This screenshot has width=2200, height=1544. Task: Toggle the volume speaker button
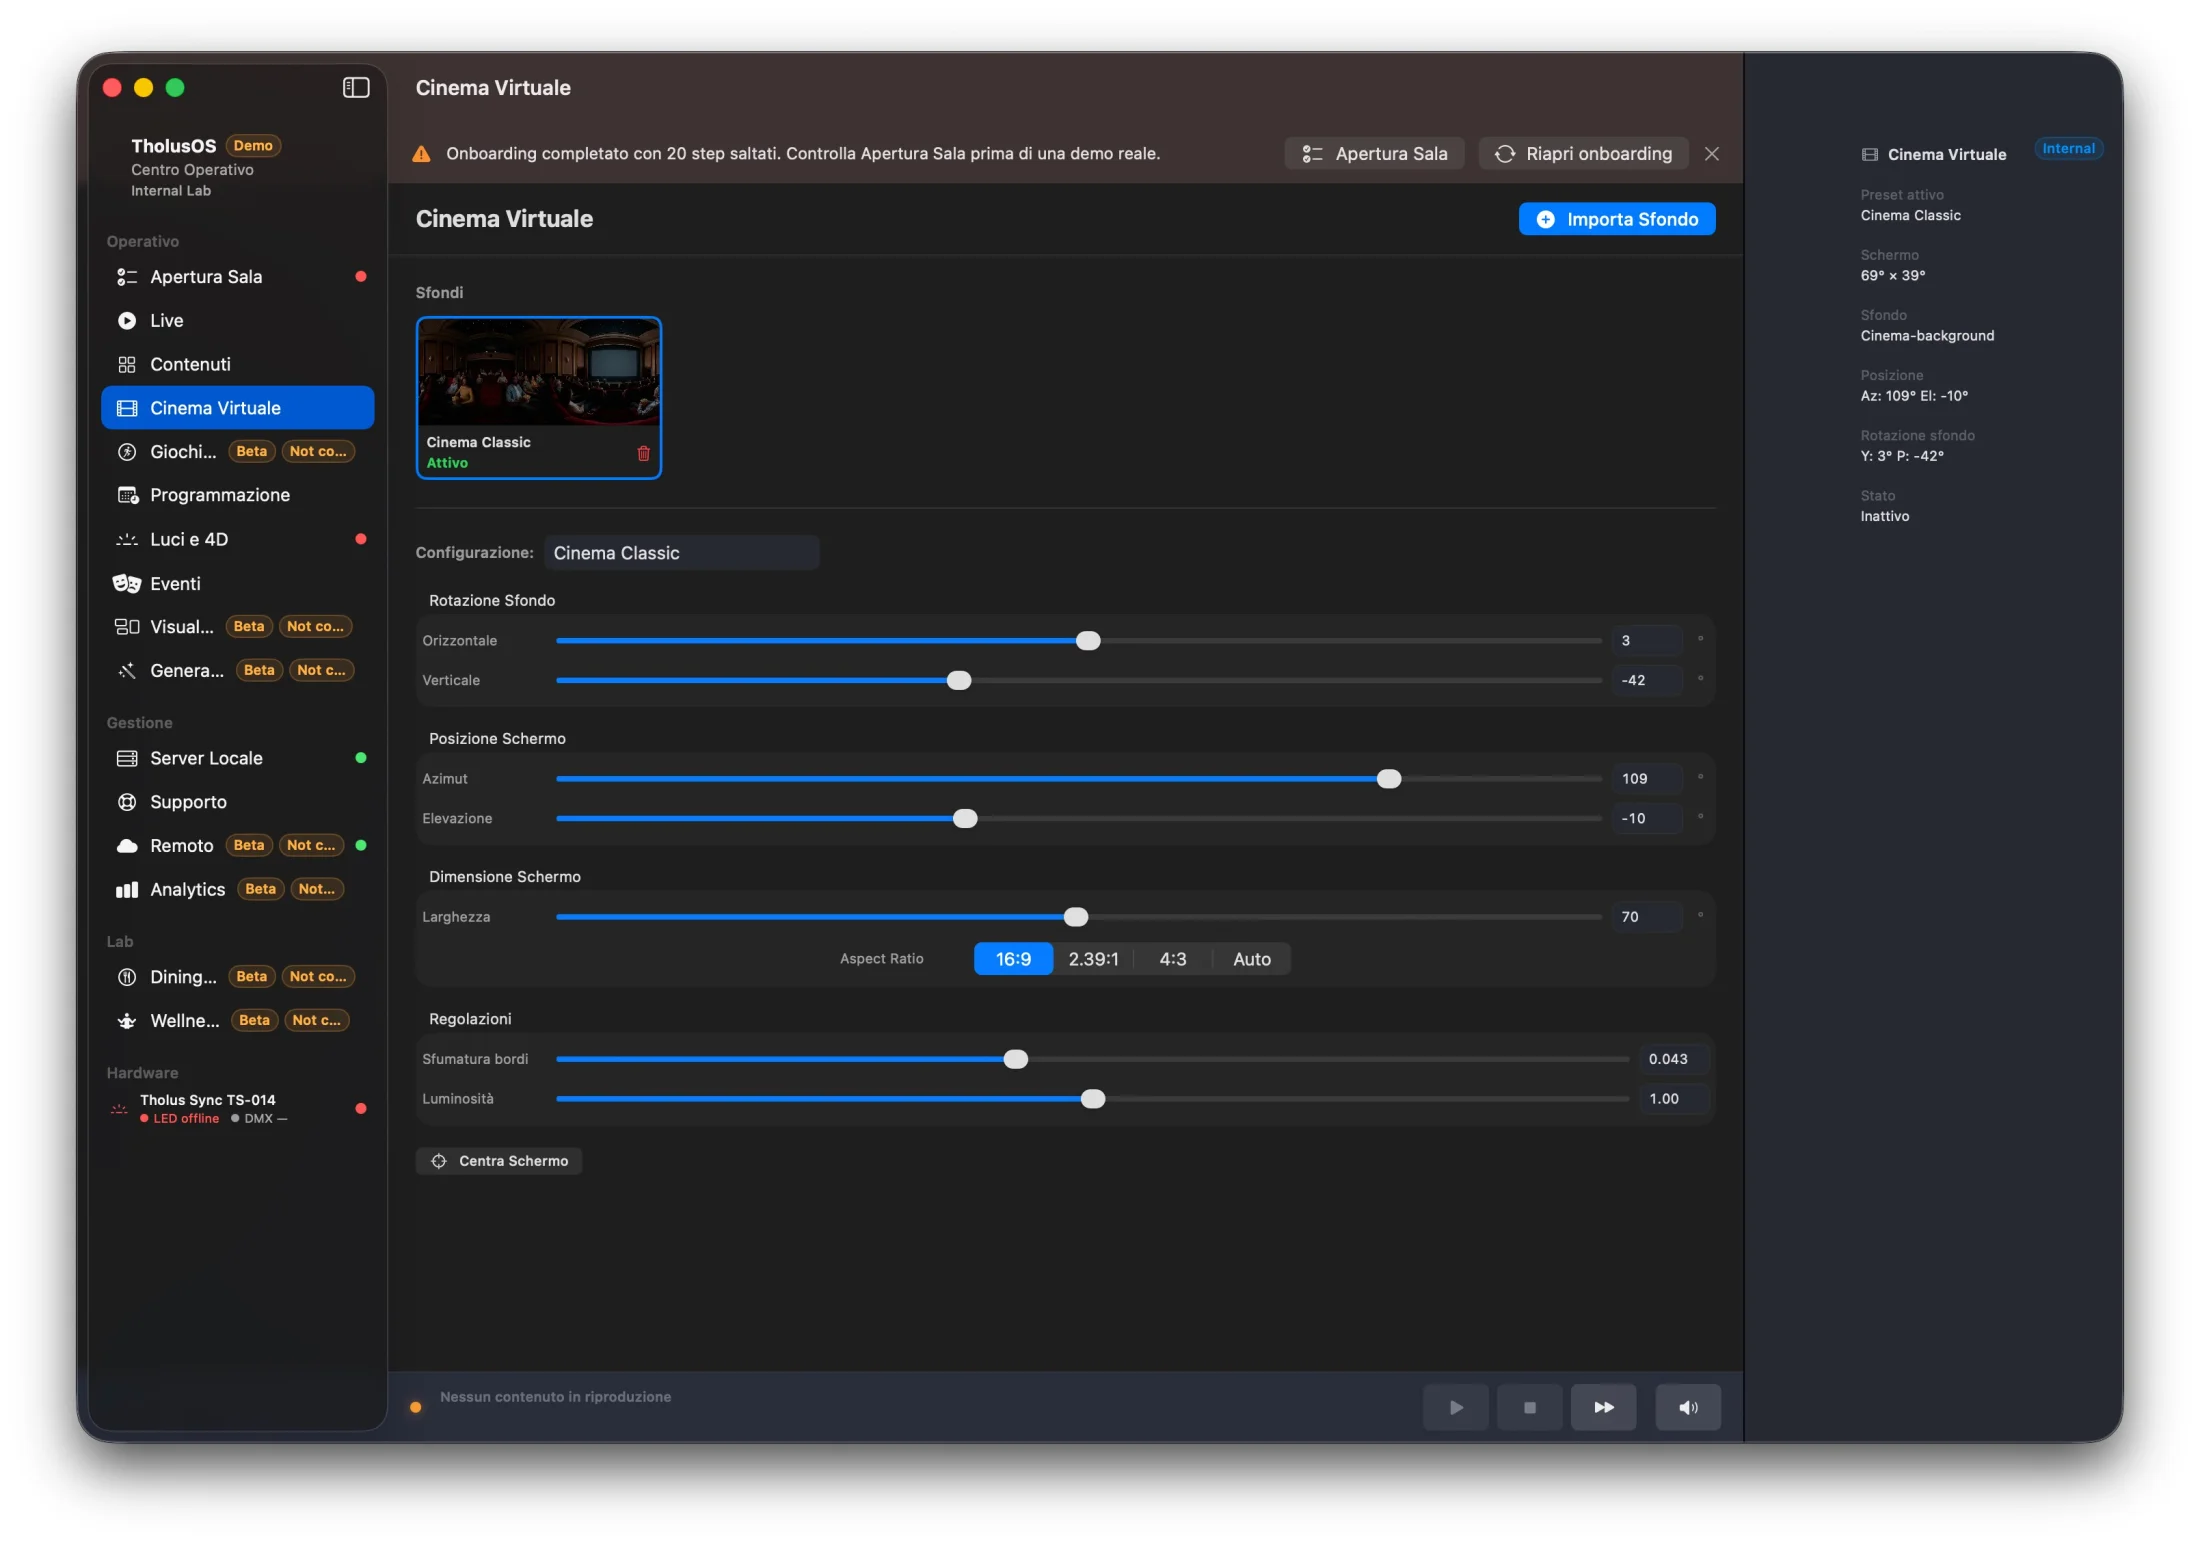1688,1407
